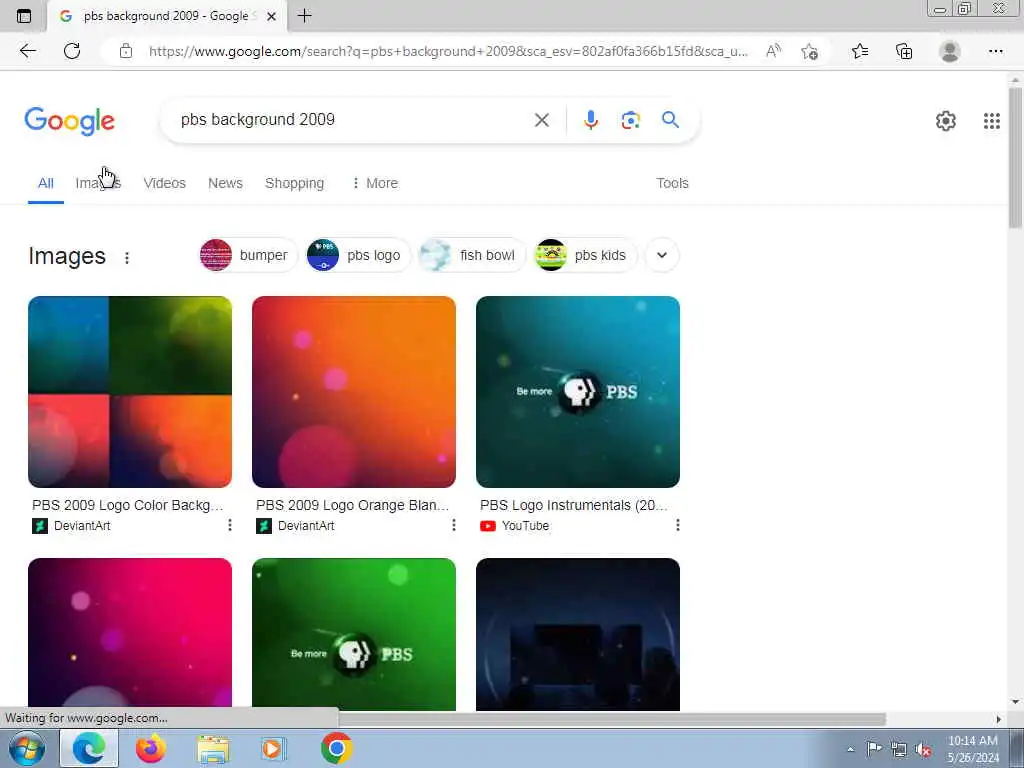Close the pbs background 2009 tab

272,16
